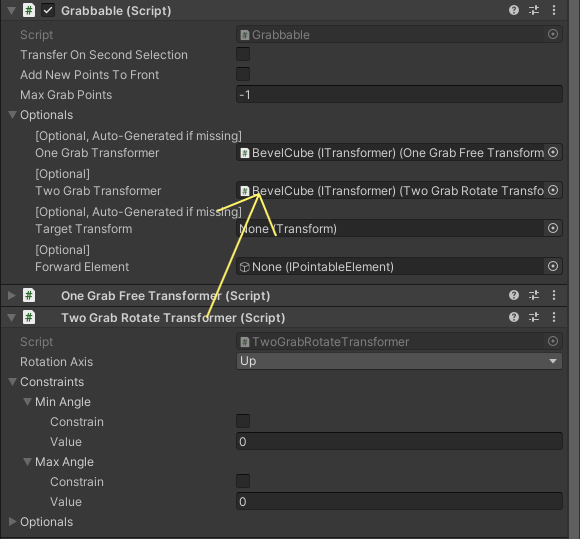Click Max Grab Points input field
The width and height of the screenshot is (580, 539).
(x=399, y=94)
